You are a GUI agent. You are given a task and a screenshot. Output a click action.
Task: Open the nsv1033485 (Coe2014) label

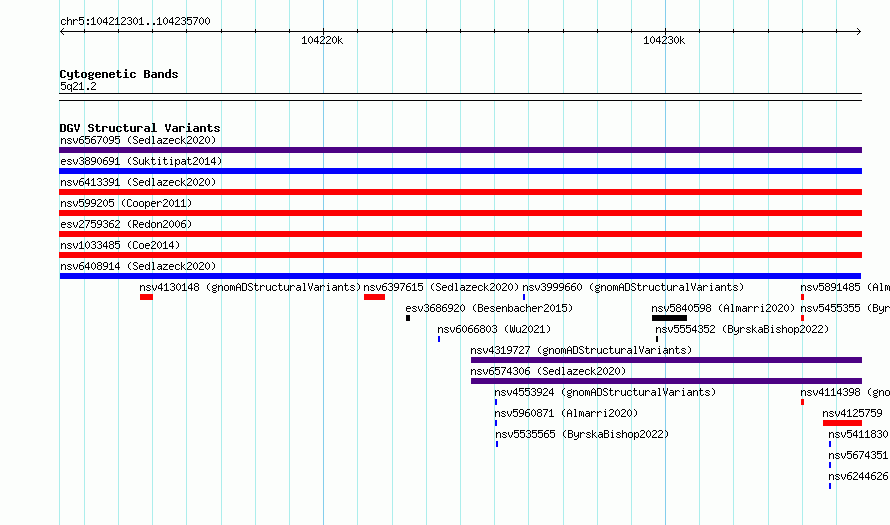[120, 245]
